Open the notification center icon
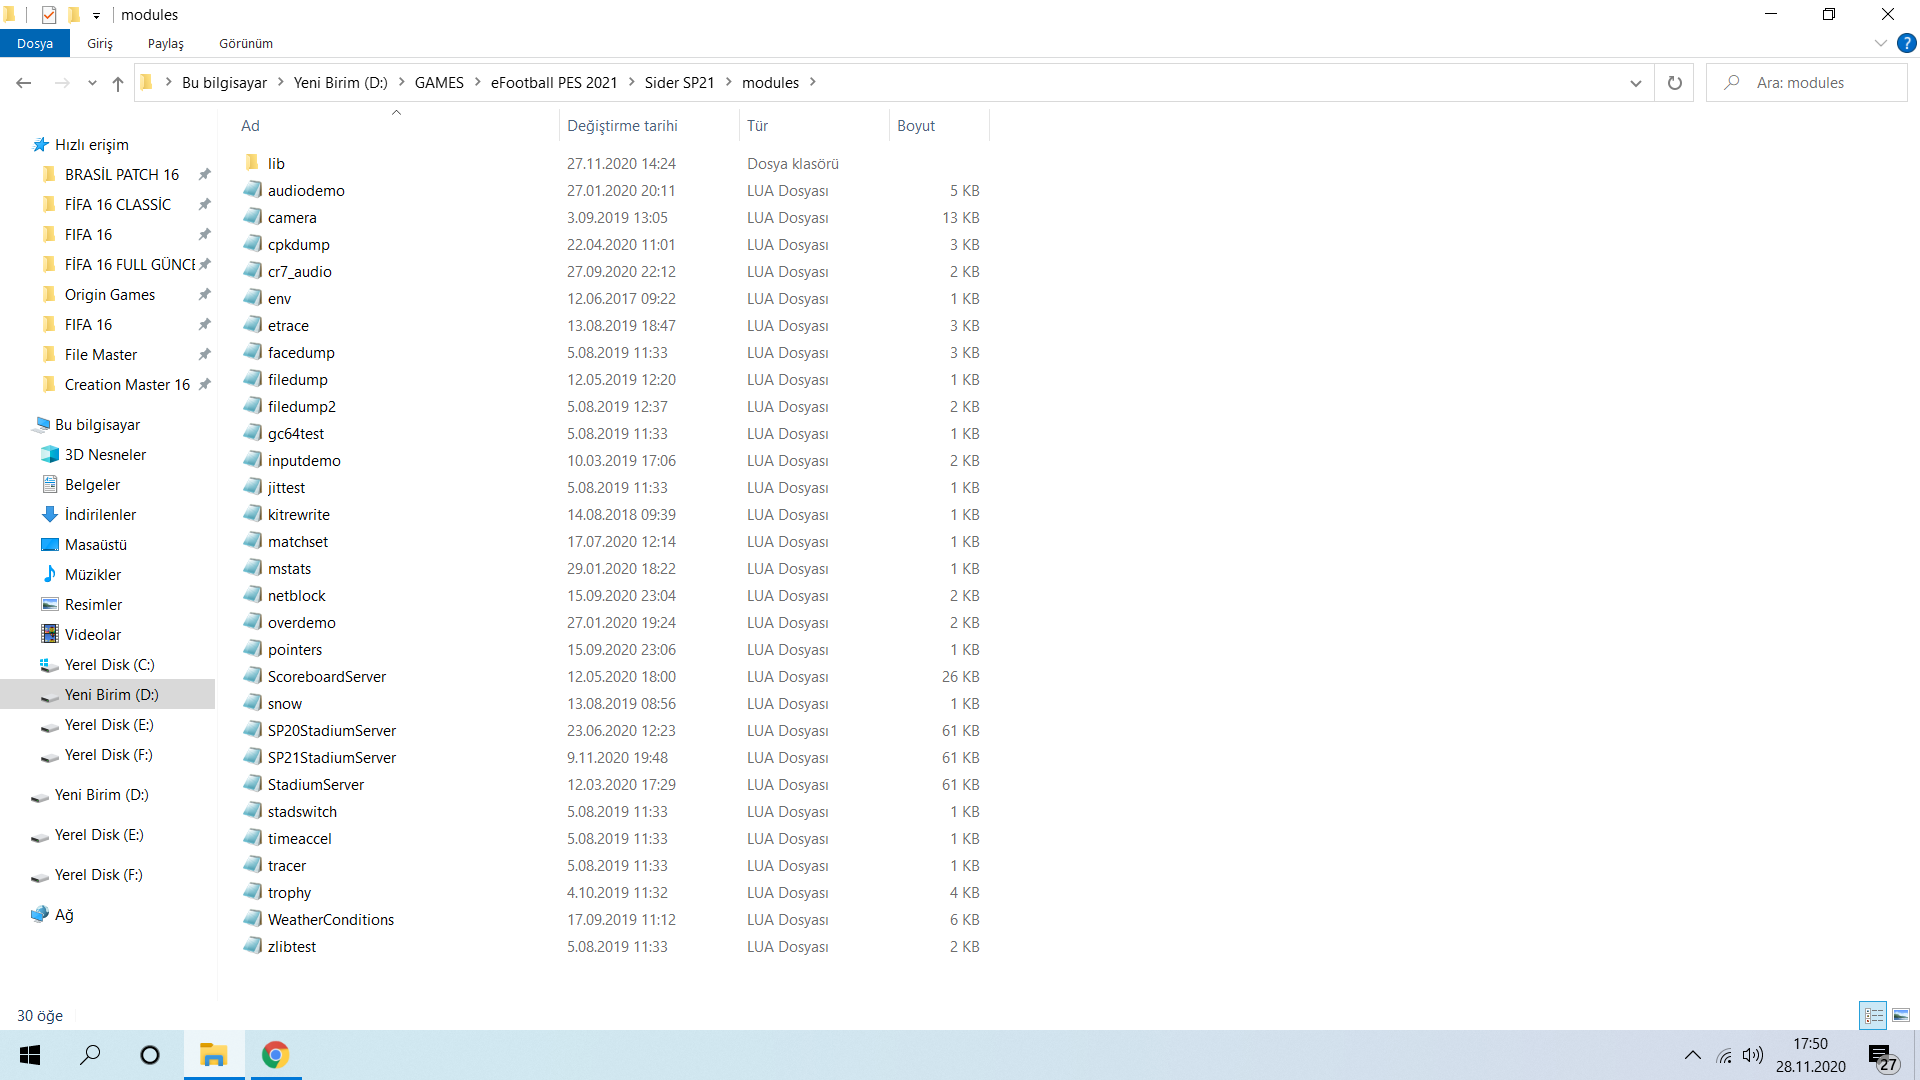Screen dimensions: 1920x1080 click(x=1881, y=1056)
